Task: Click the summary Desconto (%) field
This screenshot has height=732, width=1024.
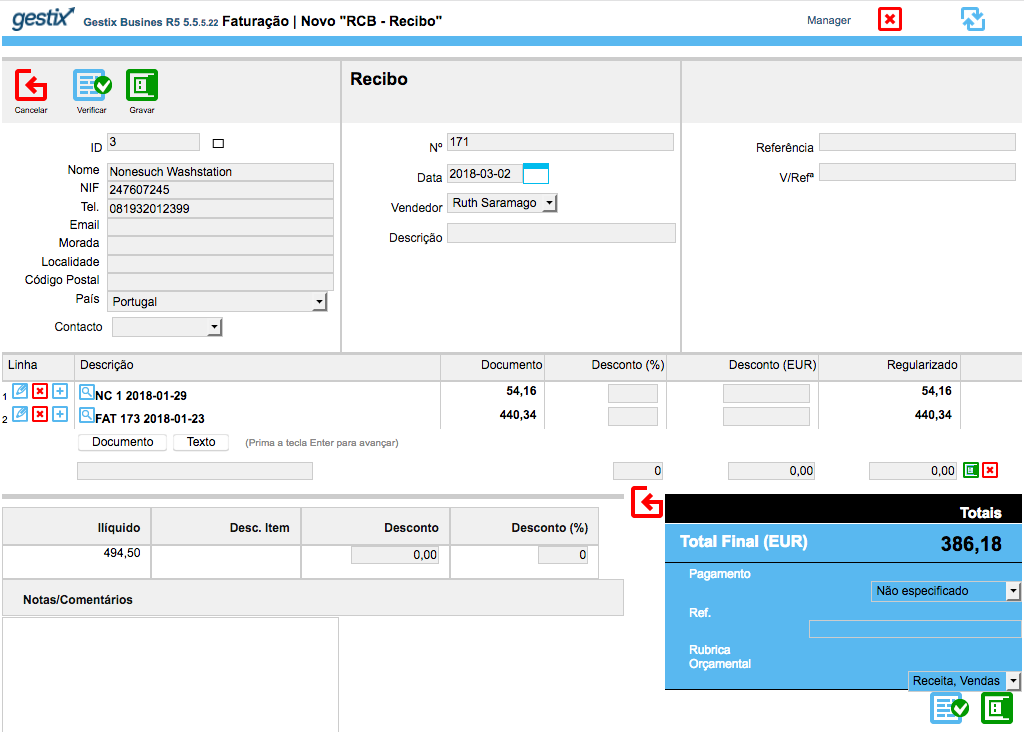Action: click(563, 555)
